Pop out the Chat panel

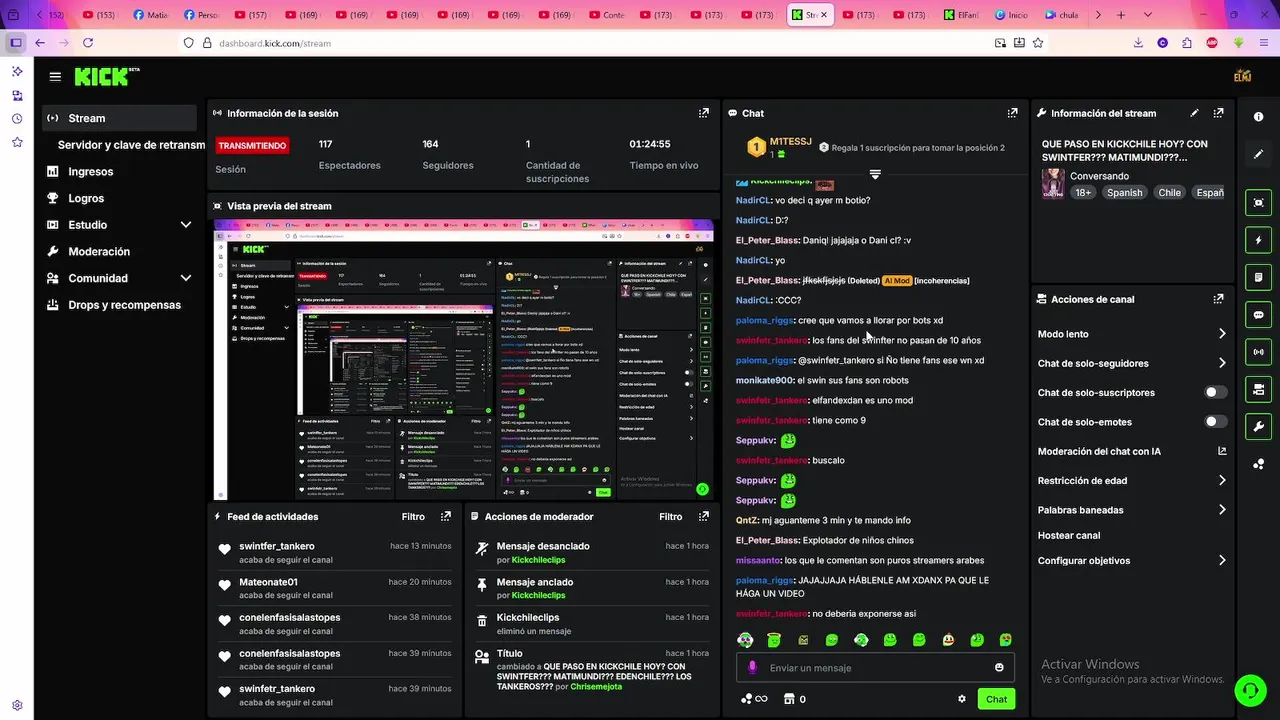1012,114
